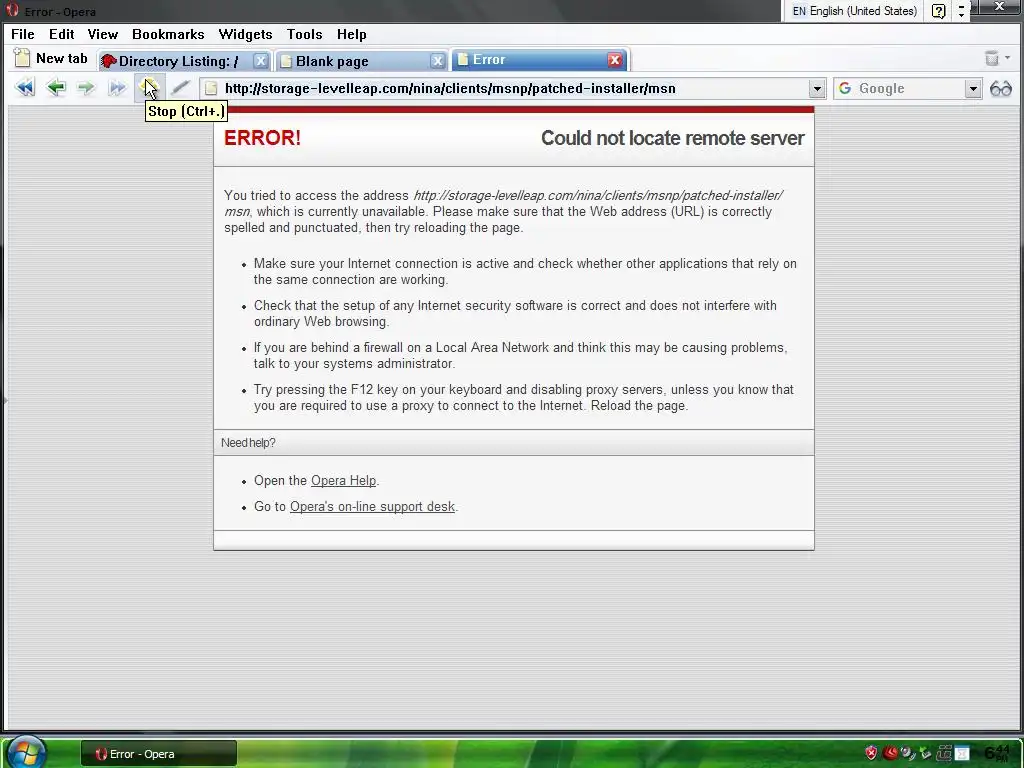Expand the address bar history dropdown
The height and width of the screenshot is (768, 1024).
[816, 88]
